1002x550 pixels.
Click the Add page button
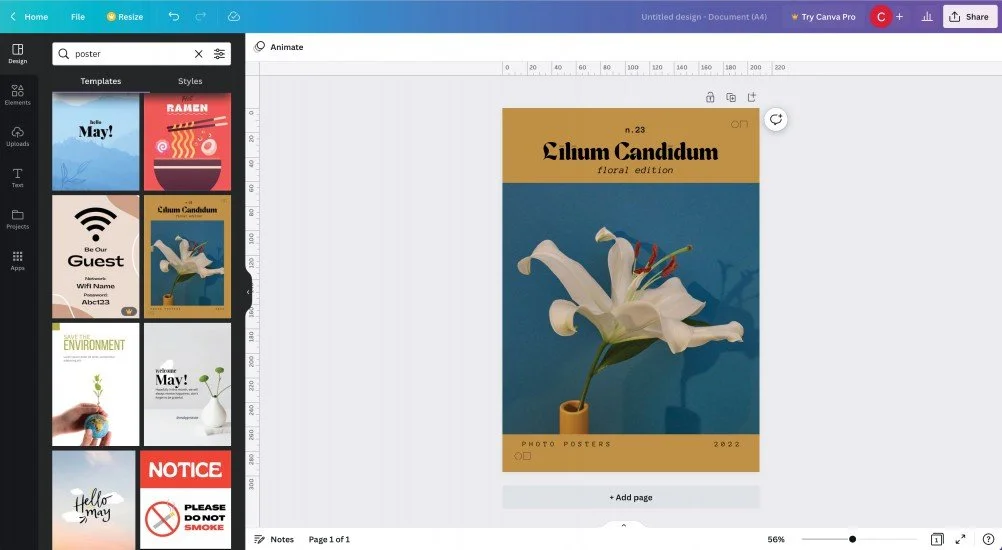(631, 497)
